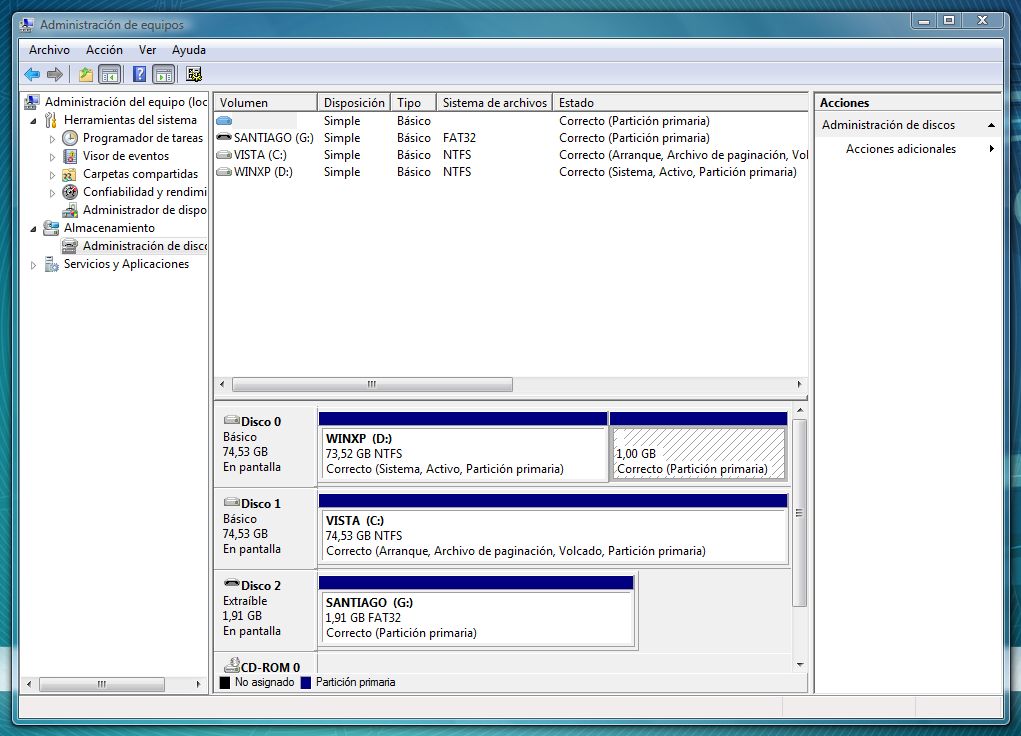
Task: Open the Ayuda menu
Action: 189,50
